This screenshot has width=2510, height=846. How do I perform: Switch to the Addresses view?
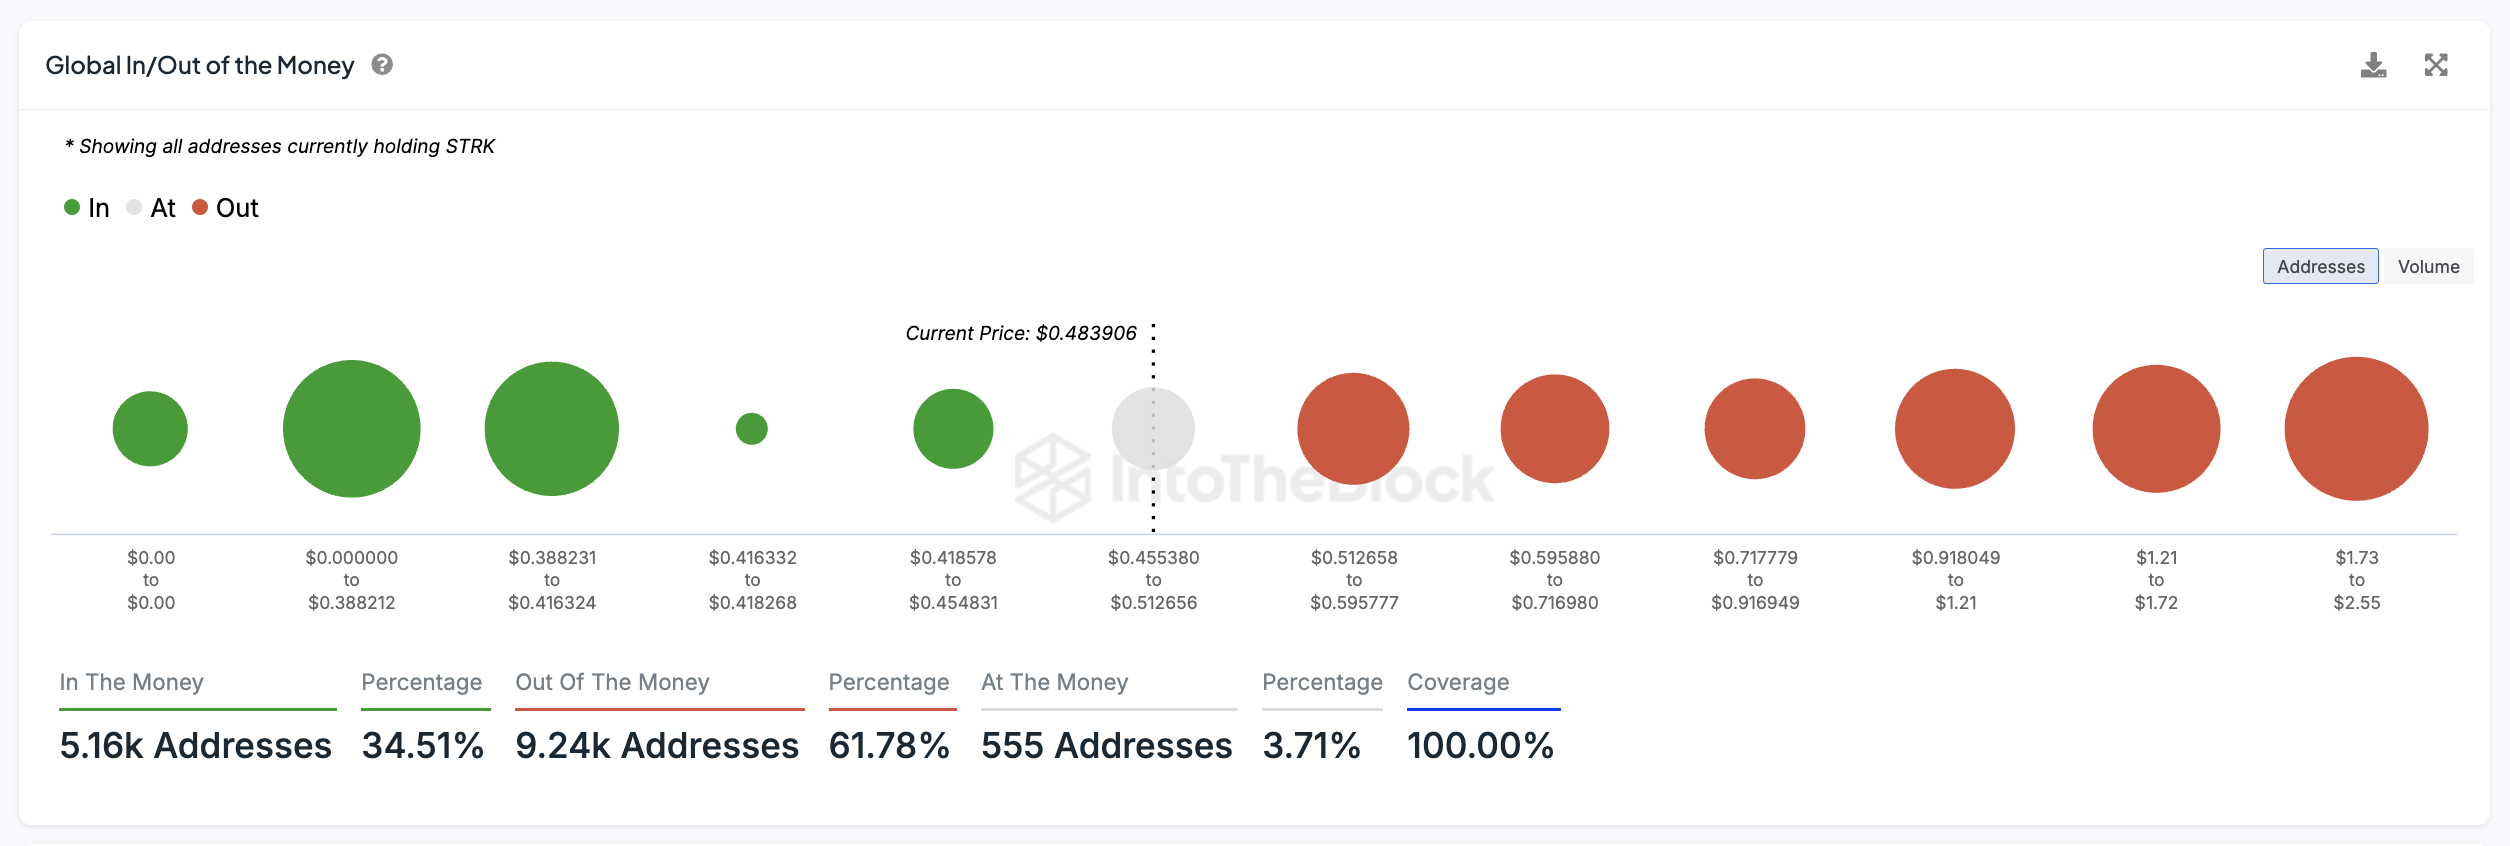tap(2320, 267)
